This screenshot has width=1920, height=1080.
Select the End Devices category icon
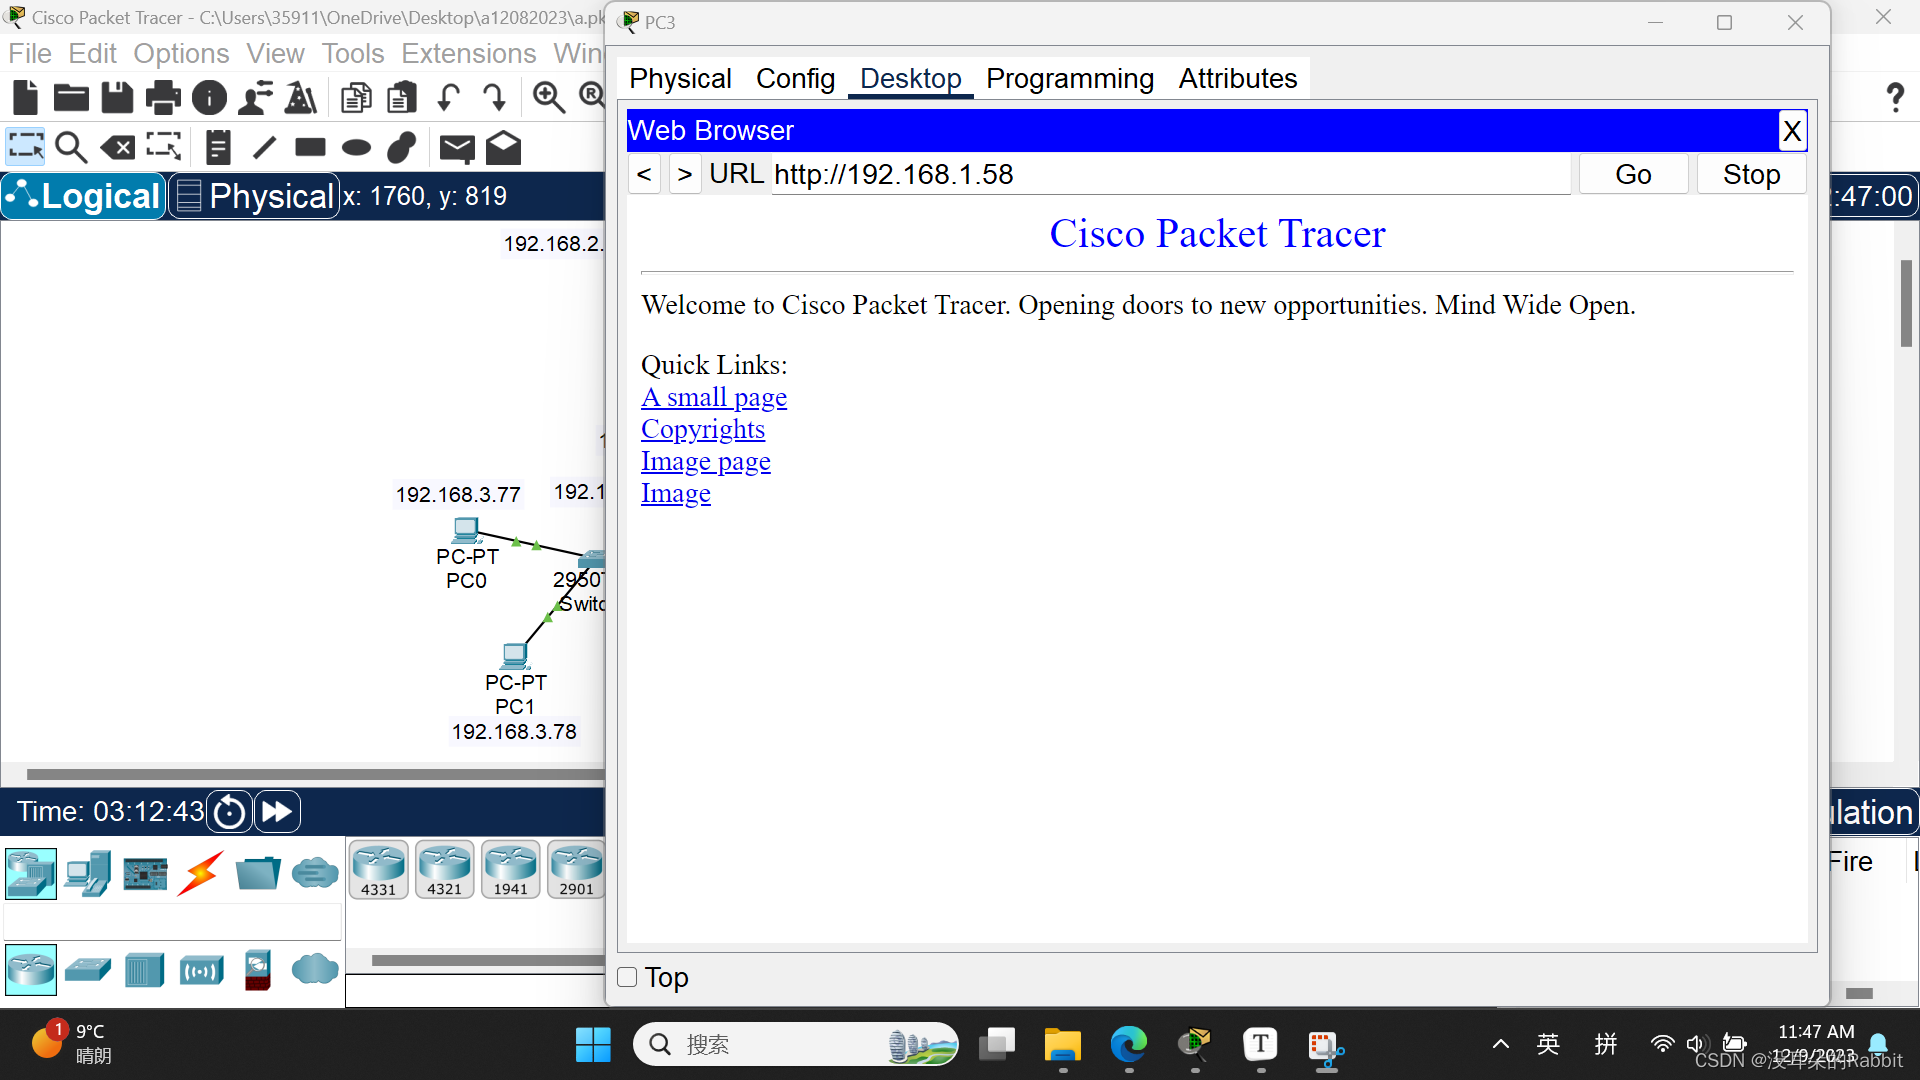point(88,873)
